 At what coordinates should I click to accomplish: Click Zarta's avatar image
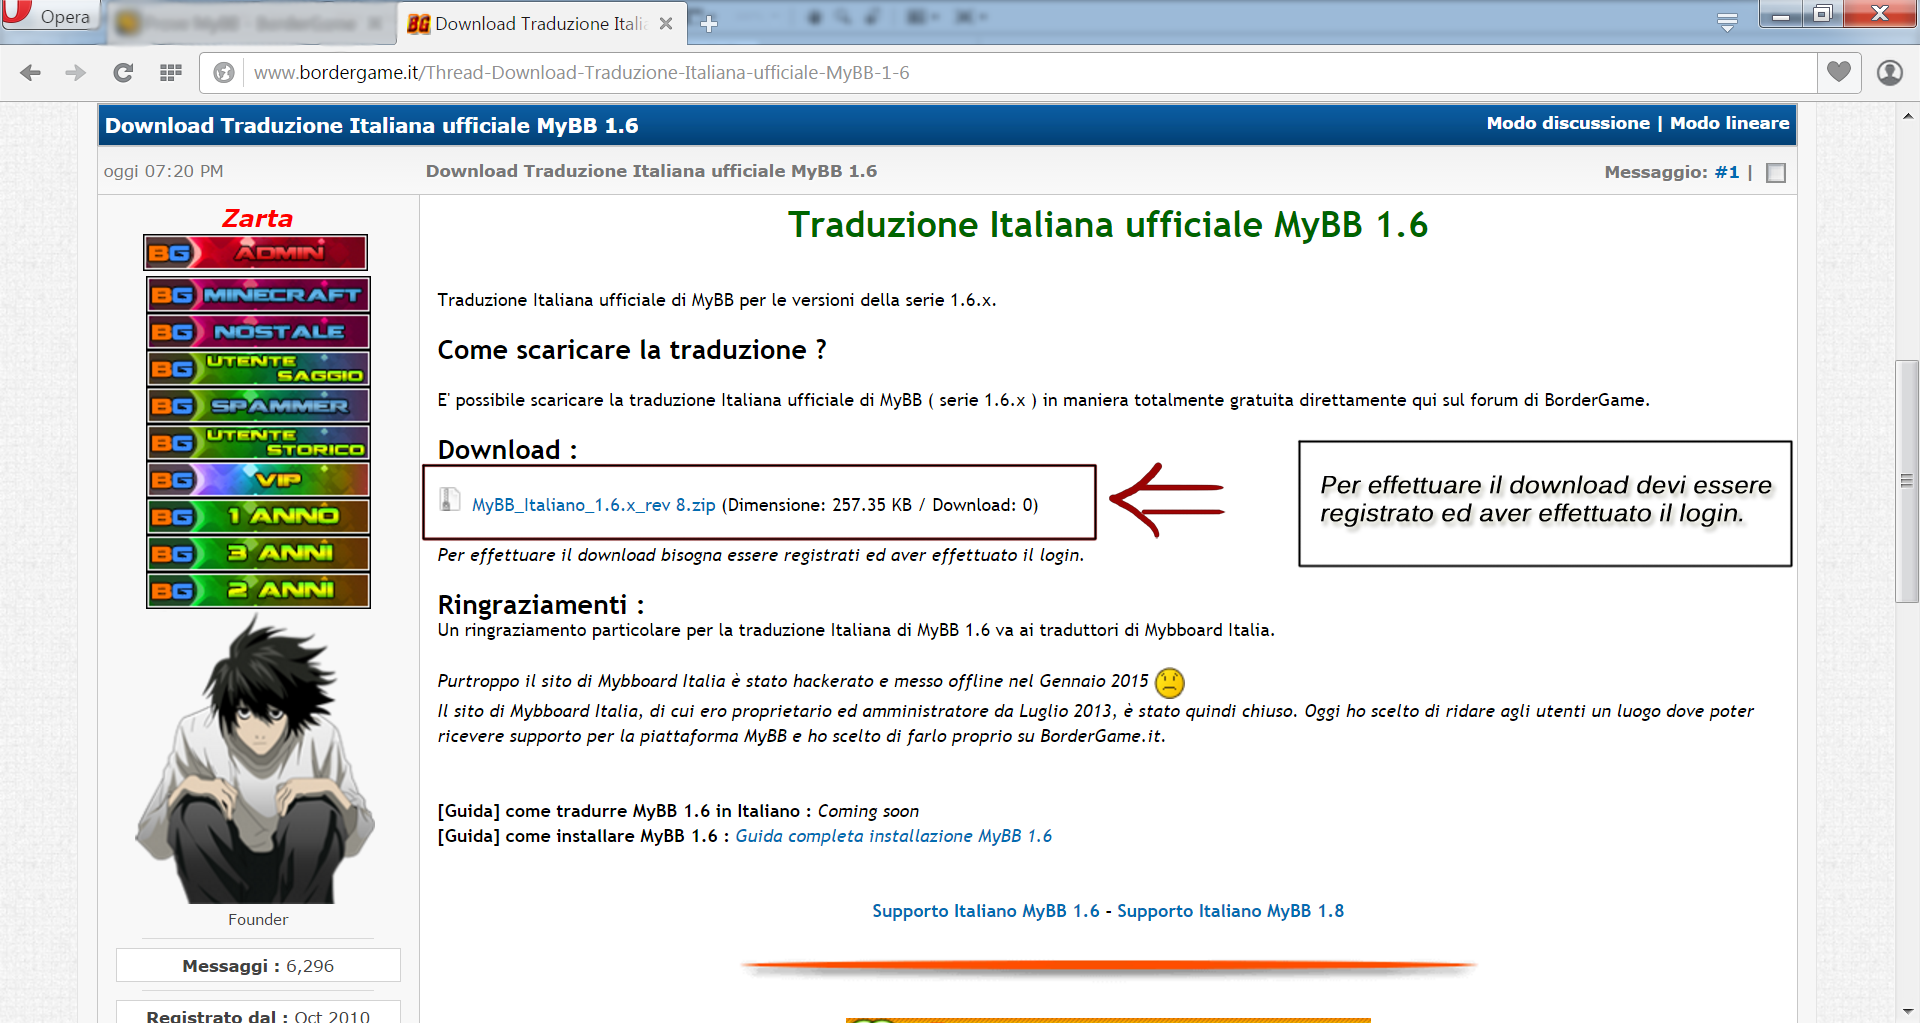click(x=256, y=760)
